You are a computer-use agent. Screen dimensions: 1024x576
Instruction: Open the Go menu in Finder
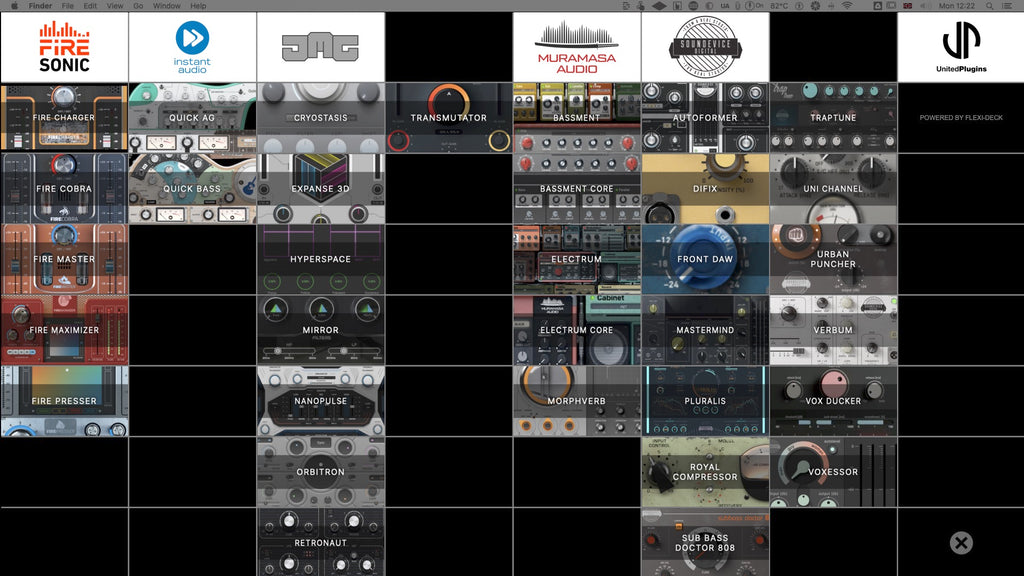point(140,5)
